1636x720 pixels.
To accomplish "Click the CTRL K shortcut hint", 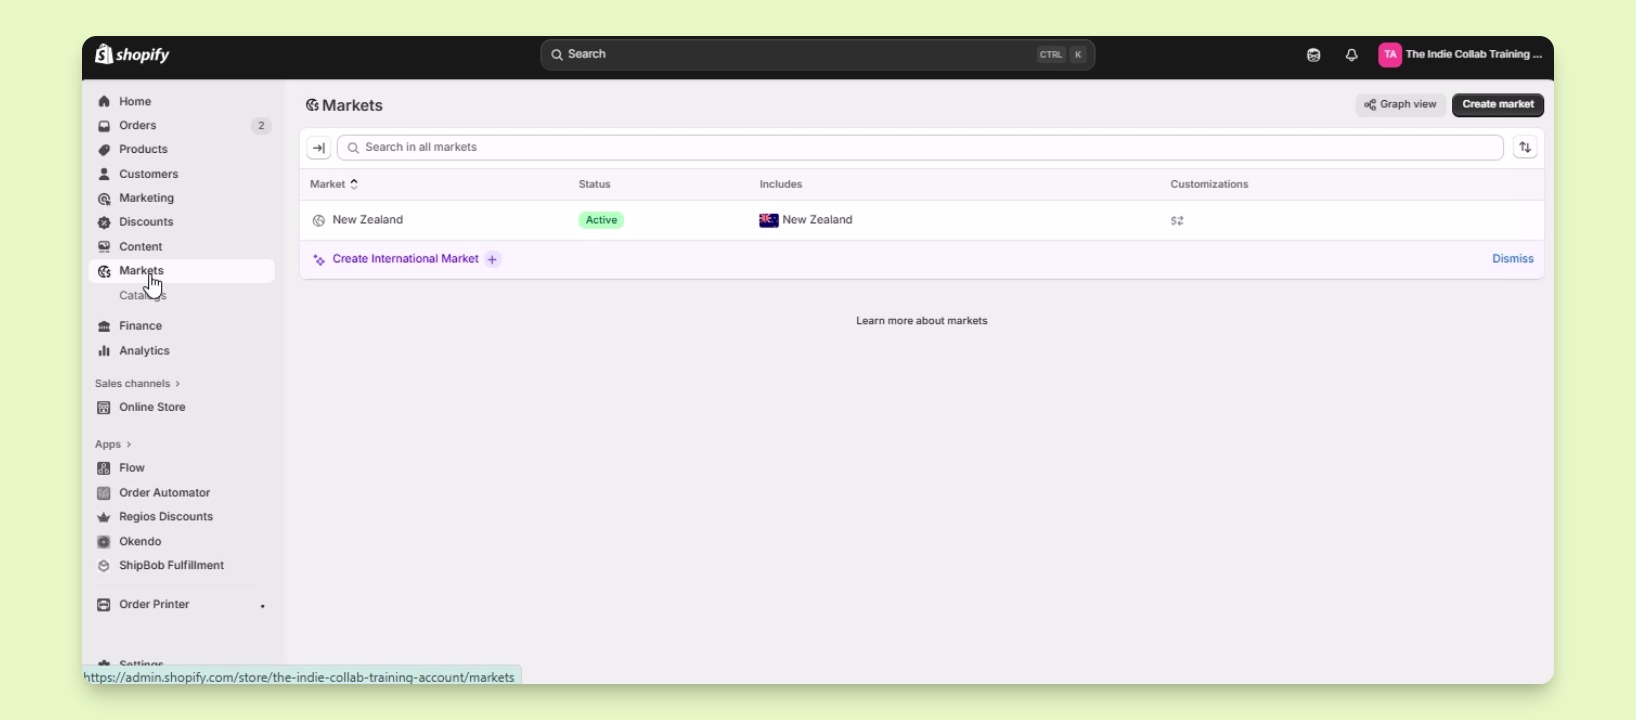I will pos(1062,55).
